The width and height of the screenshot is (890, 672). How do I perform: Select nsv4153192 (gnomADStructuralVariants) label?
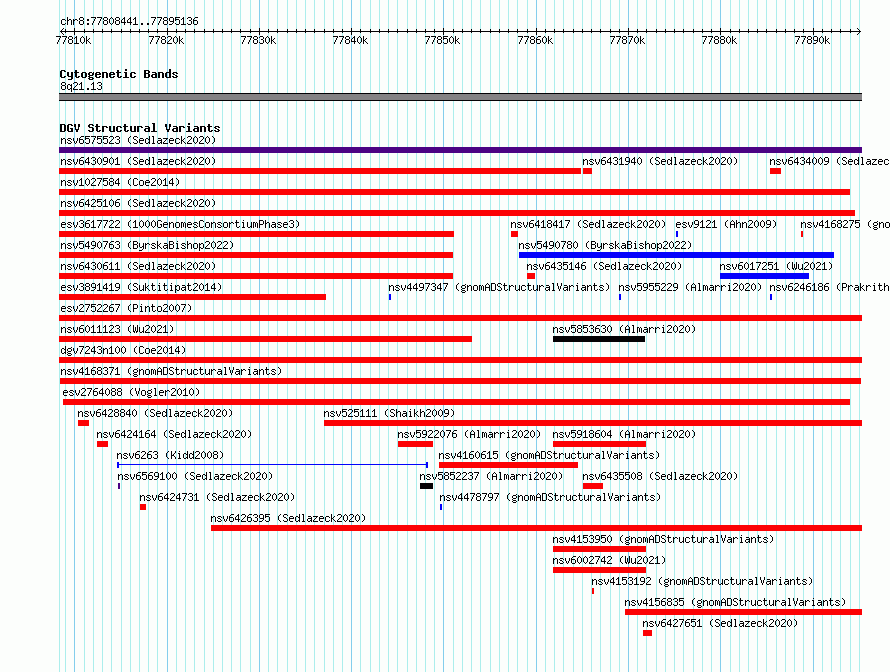pyautogui.click(x=702, y=581)
